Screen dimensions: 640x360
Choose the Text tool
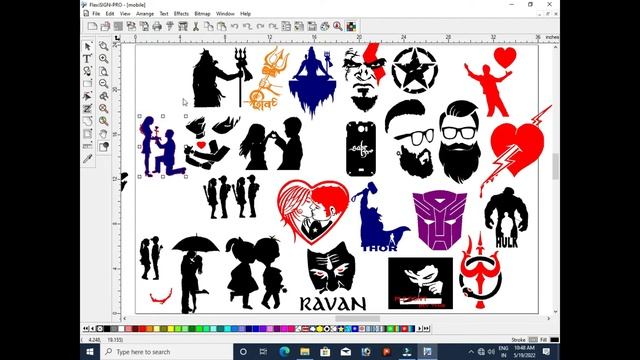(x=87, y=58)
